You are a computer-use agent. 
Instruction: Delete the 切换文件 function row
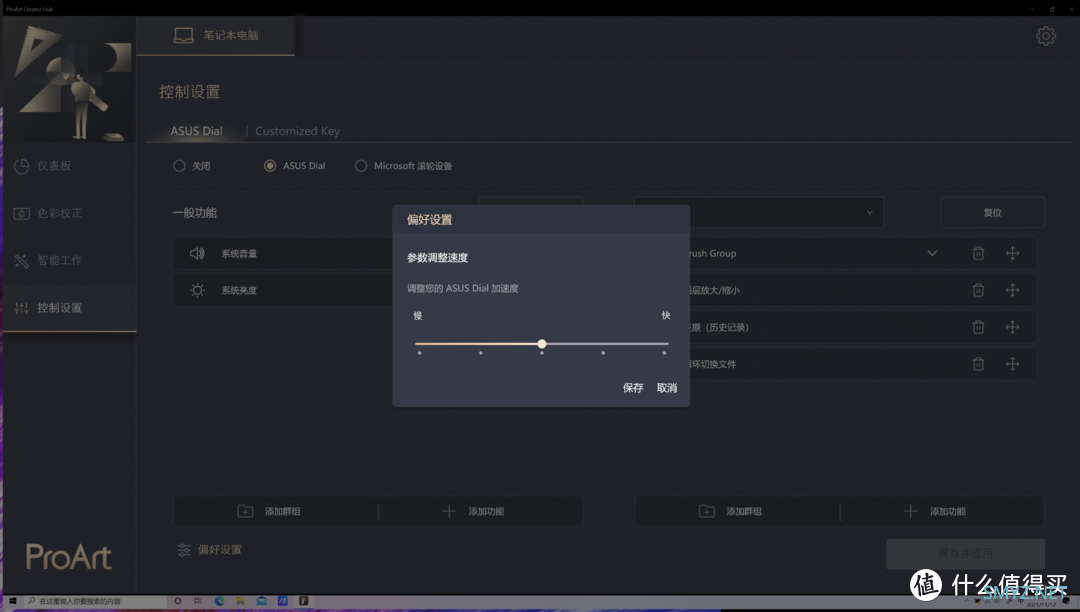978,364
